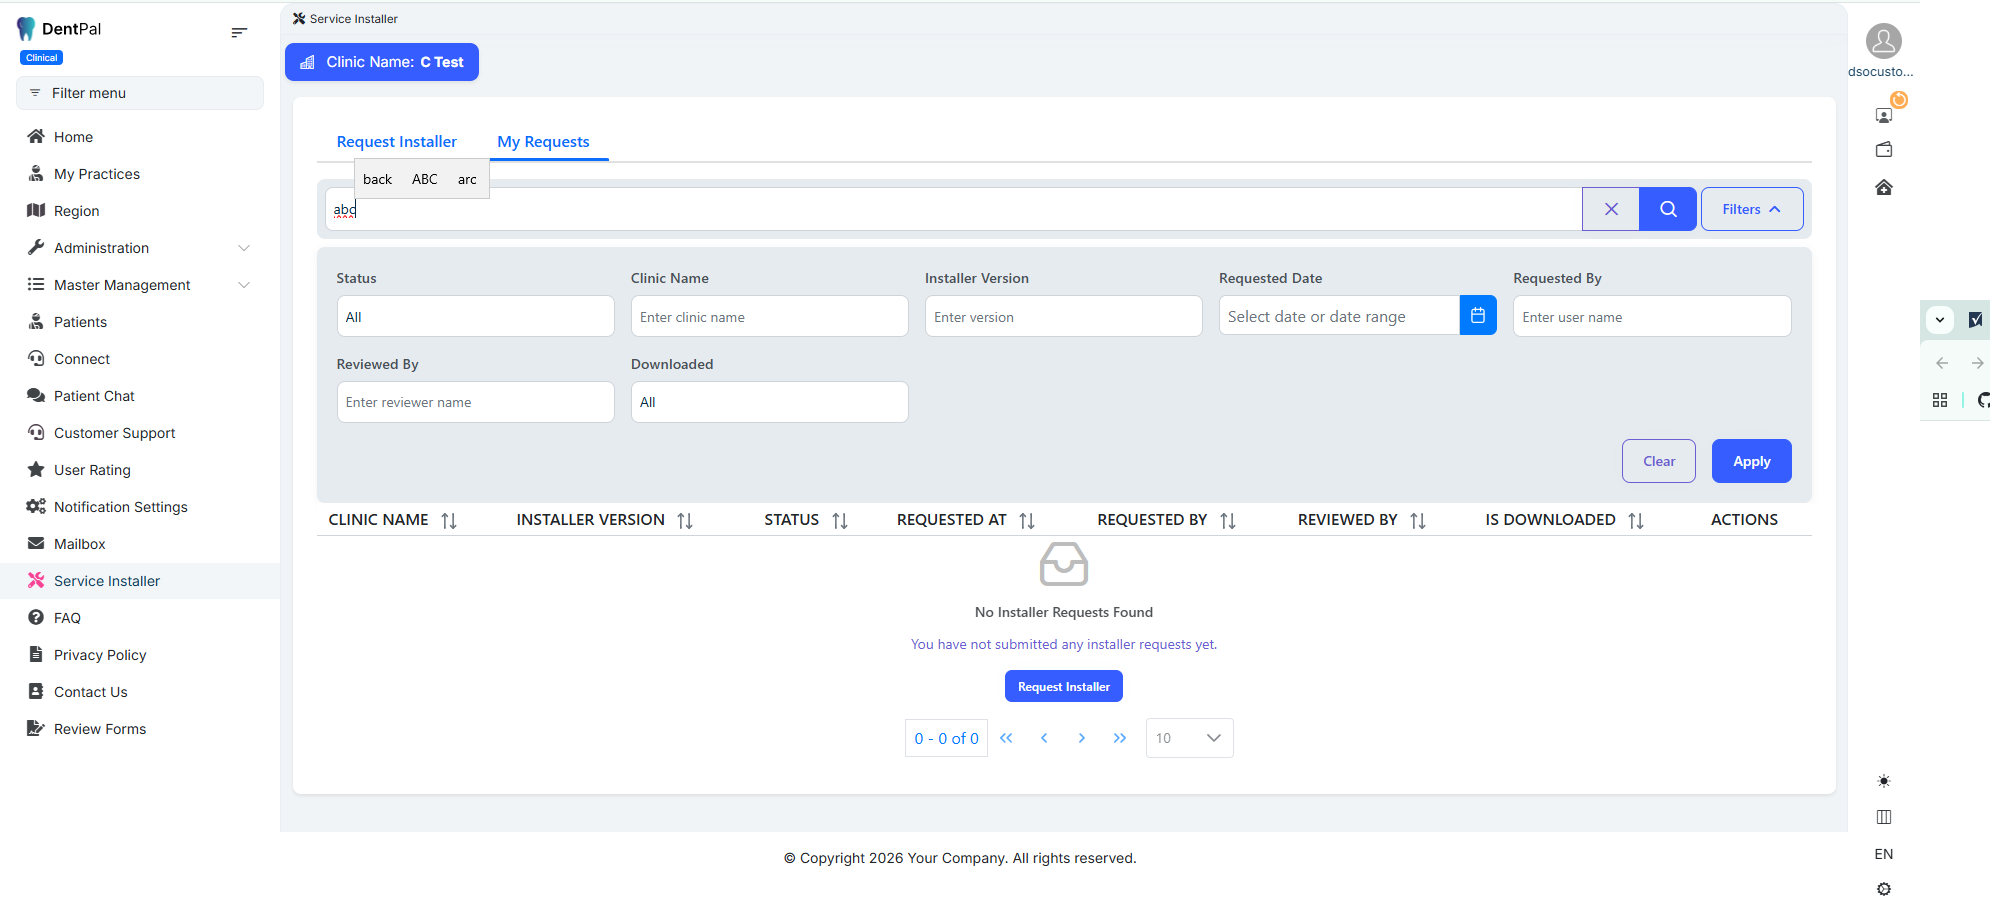Click the Enter clinic name field
The width and height of the screenshot is (1990, 914).
[x=768, y=317]
